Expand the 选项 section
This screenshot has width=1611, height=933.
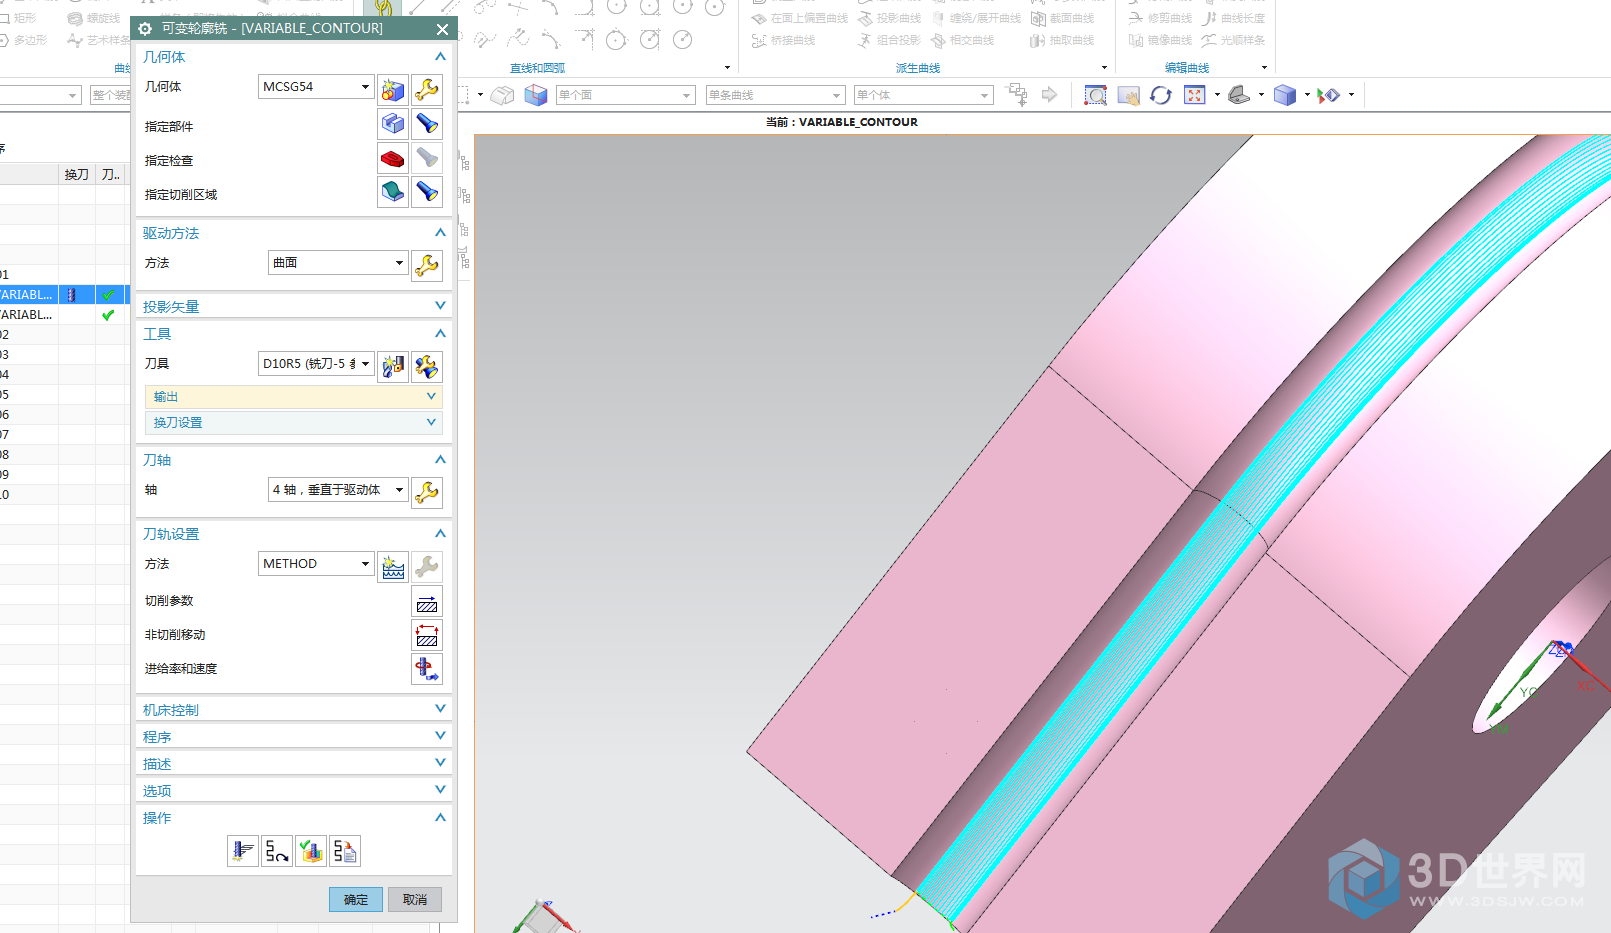[440, 790]
